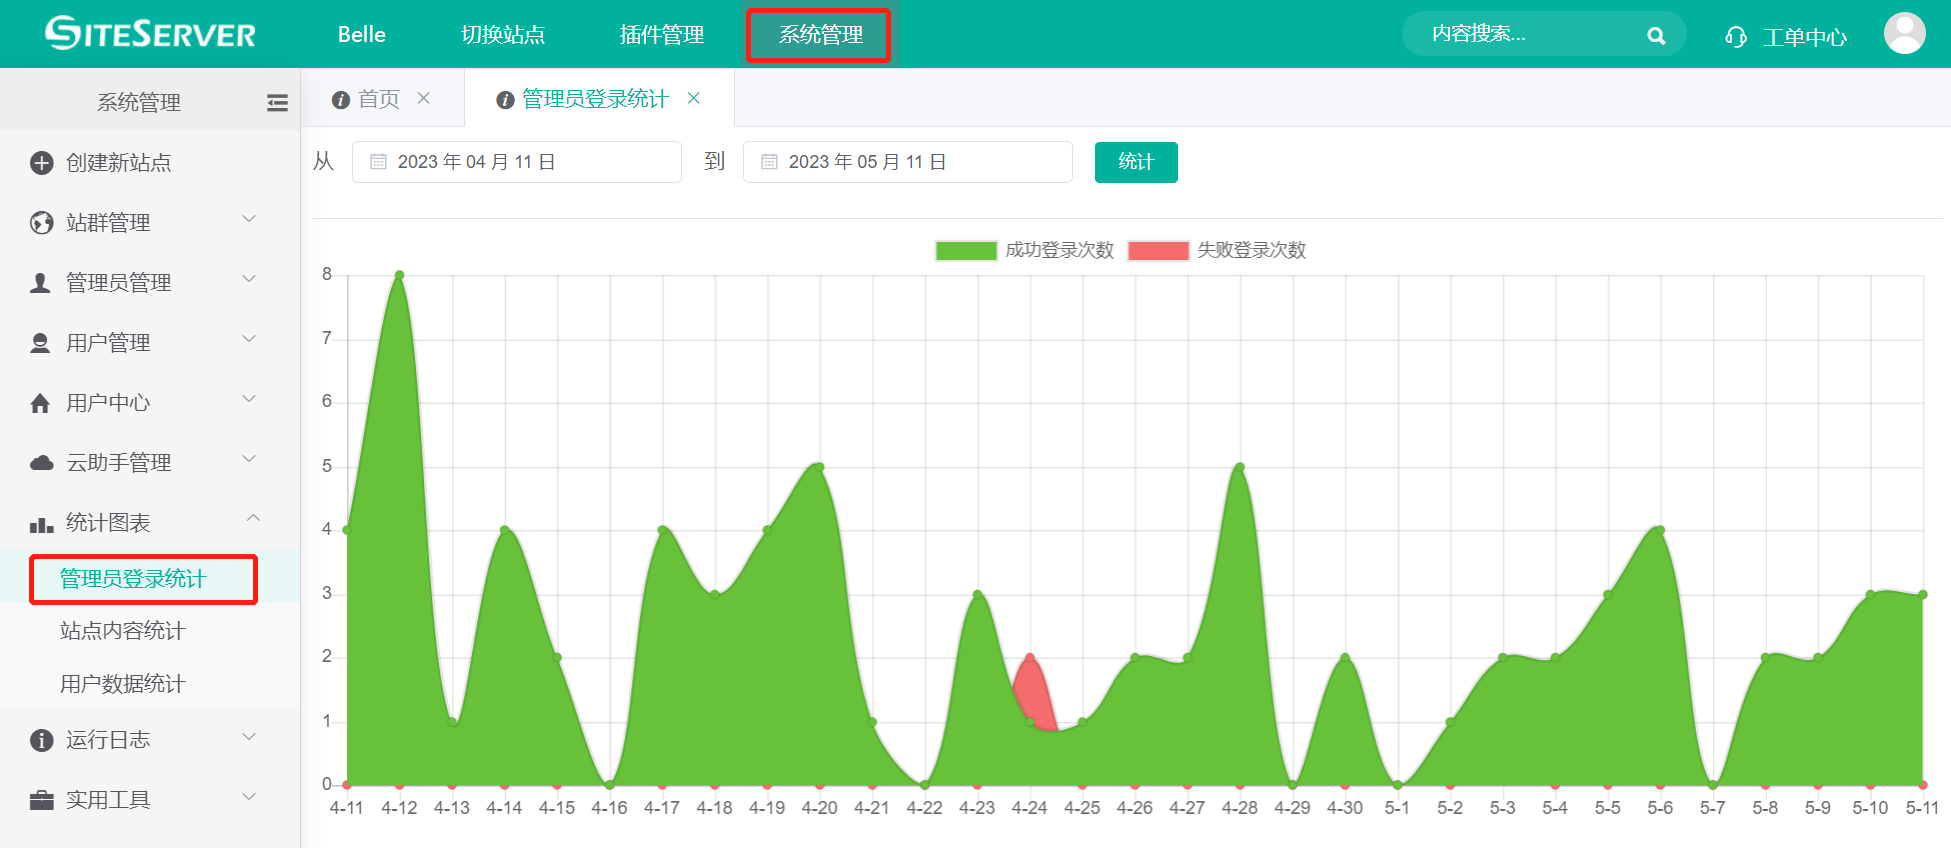Open the user avatar profile icon
The width and height of the screenshot is (1951, 848).
click(1904, 34)
